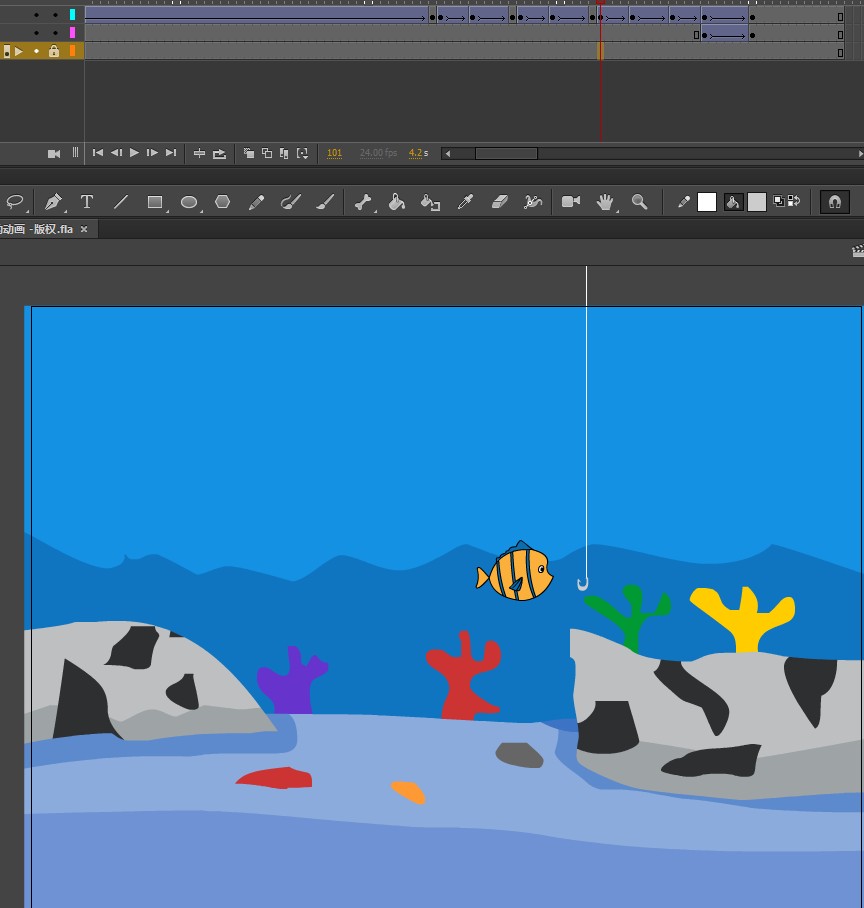Select the Text tool

(x=87, y=202)
